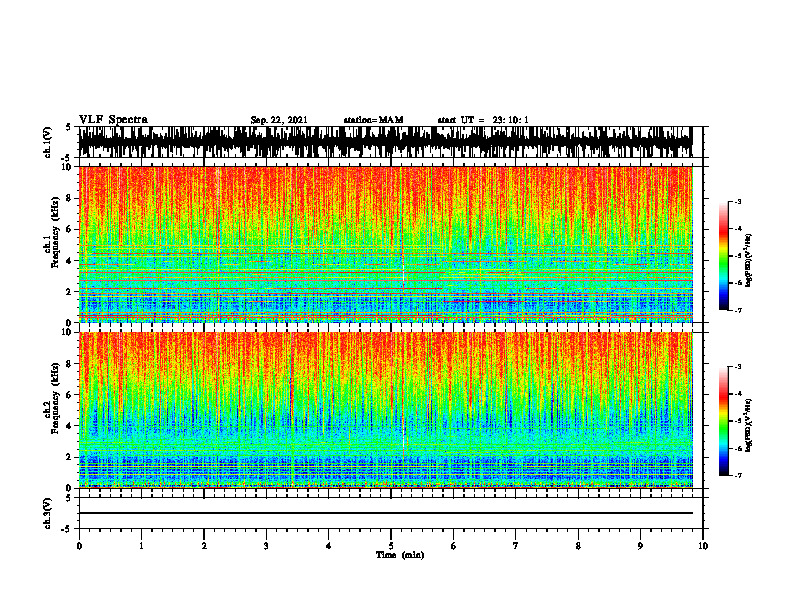This screenshot has height=612, width=792.
Task: Click the "-7" label on ch.2 color bar
Action: pos(737,476)
